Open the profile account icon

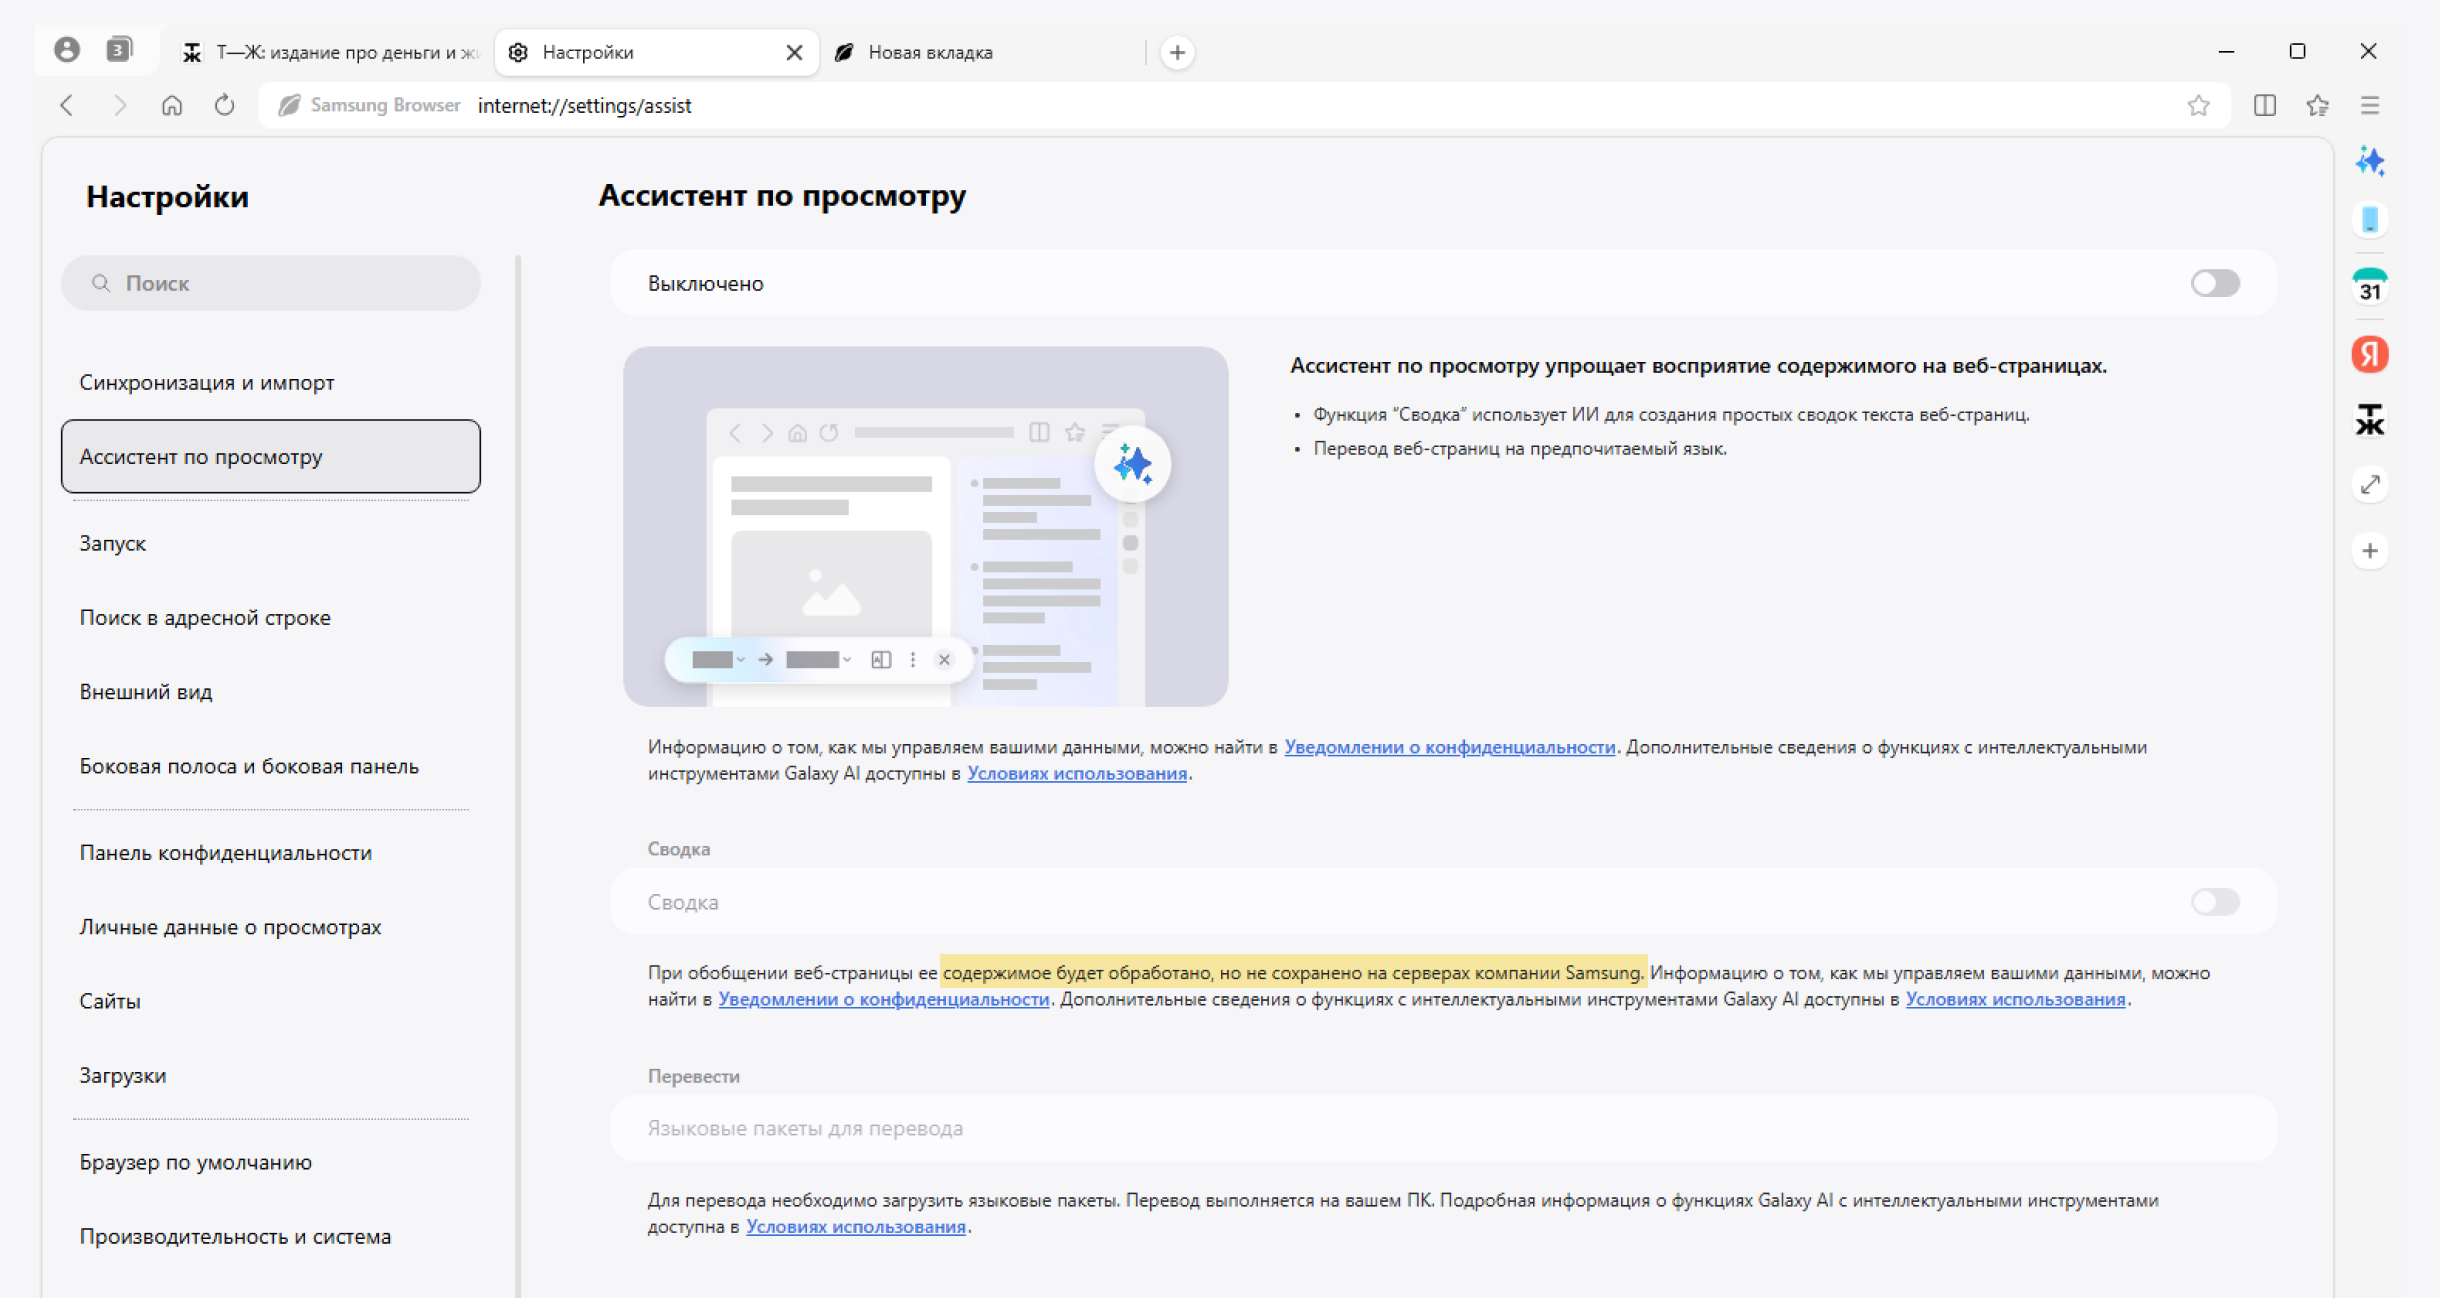tap(67, 50)
